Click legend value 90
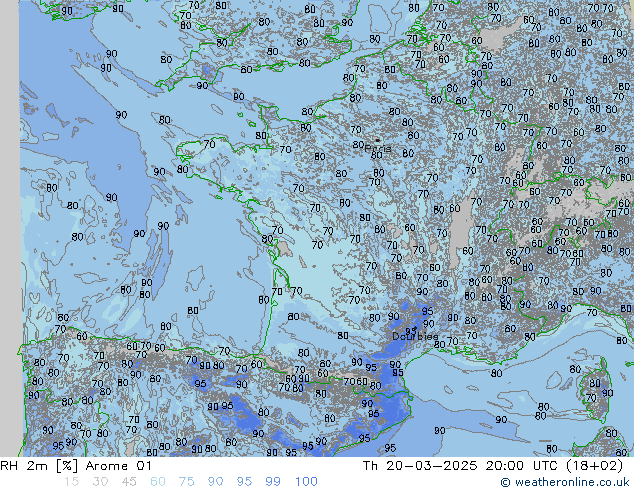The image size is (634, 490). pos(215,482)
